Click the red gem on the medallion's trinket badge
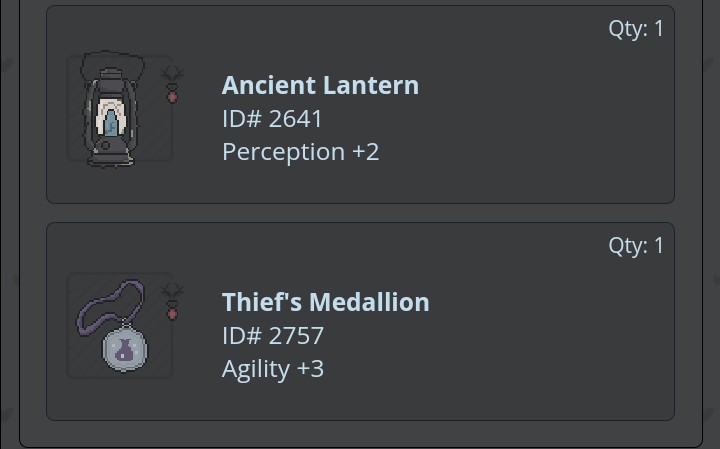Viewport: 720px width, 449px height. pos(172,314)
